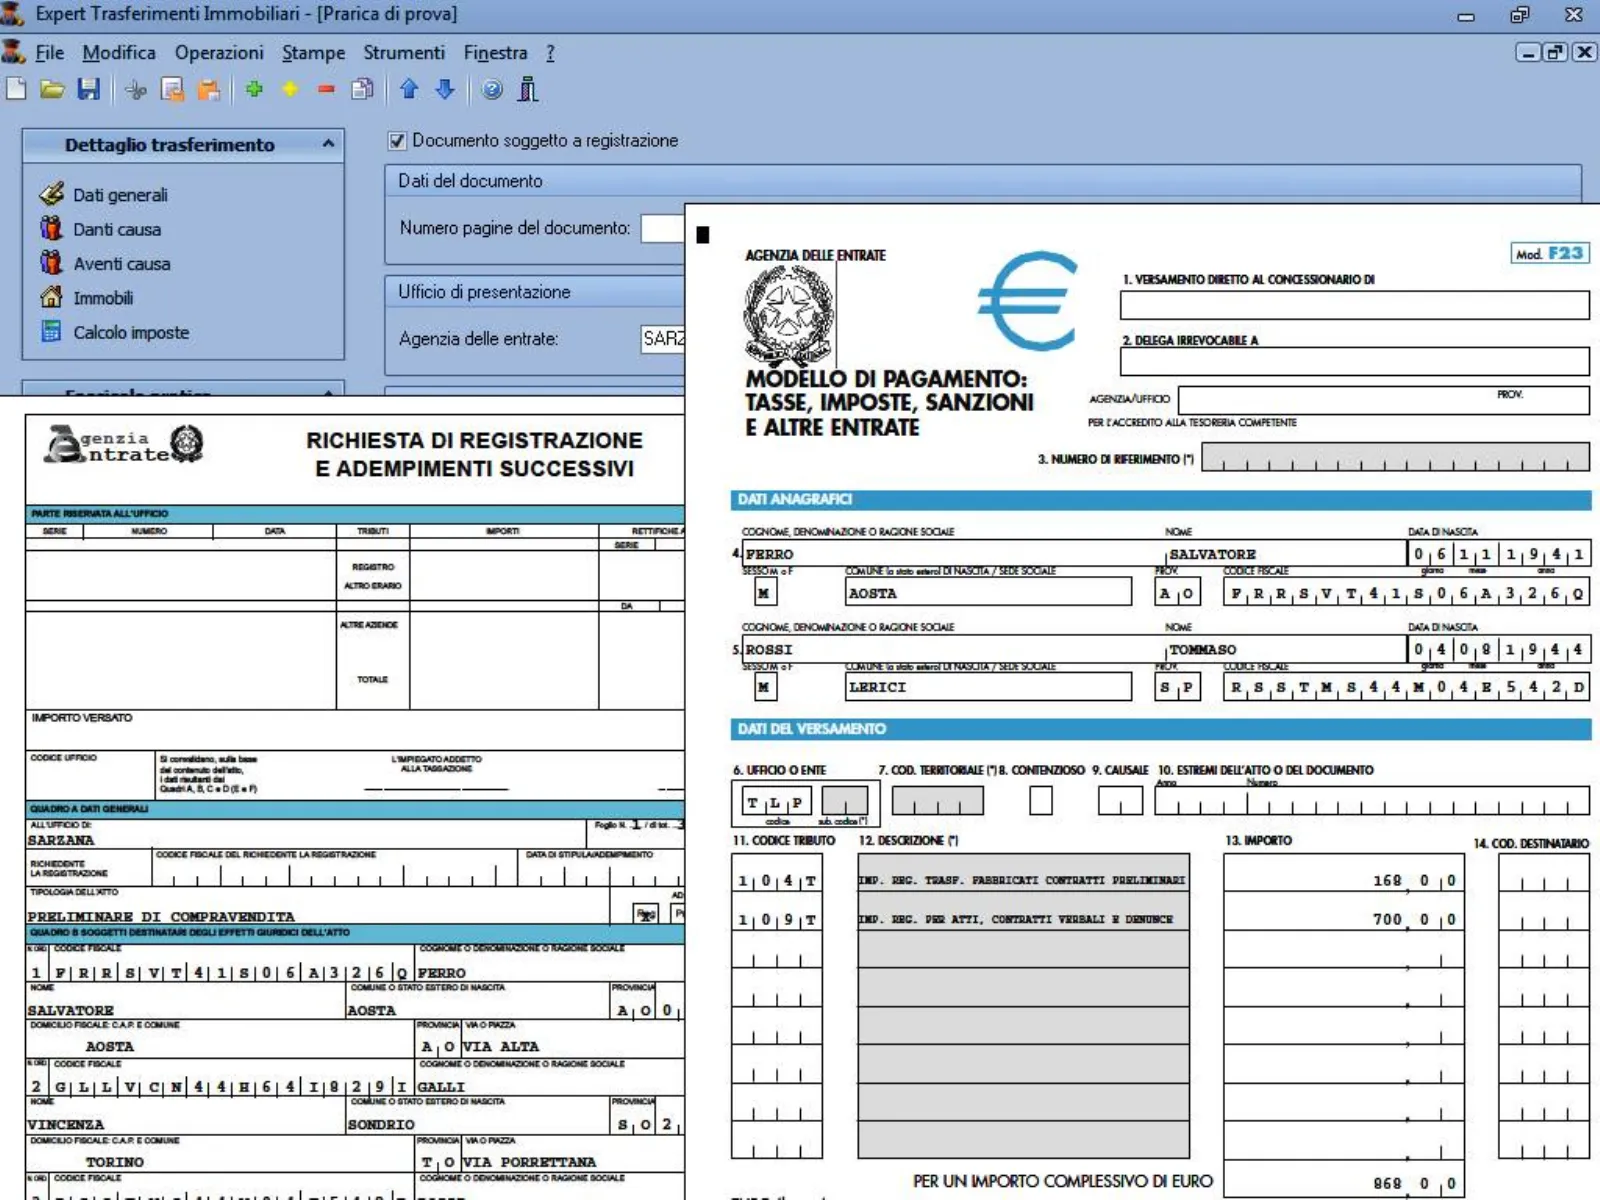Click the TORINO domicile text
The image size is (1600, 1200).
tap(114, 1162)
